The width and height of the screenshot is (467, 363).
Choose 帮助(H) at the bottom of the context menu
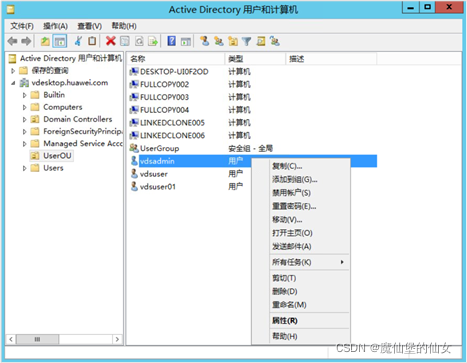click(301, 336)
